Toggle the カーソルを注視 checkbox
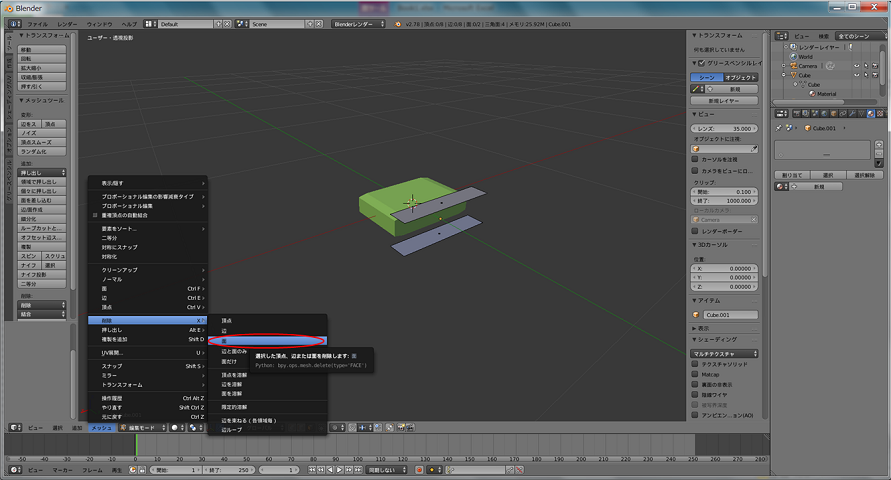 coord(697,159)
